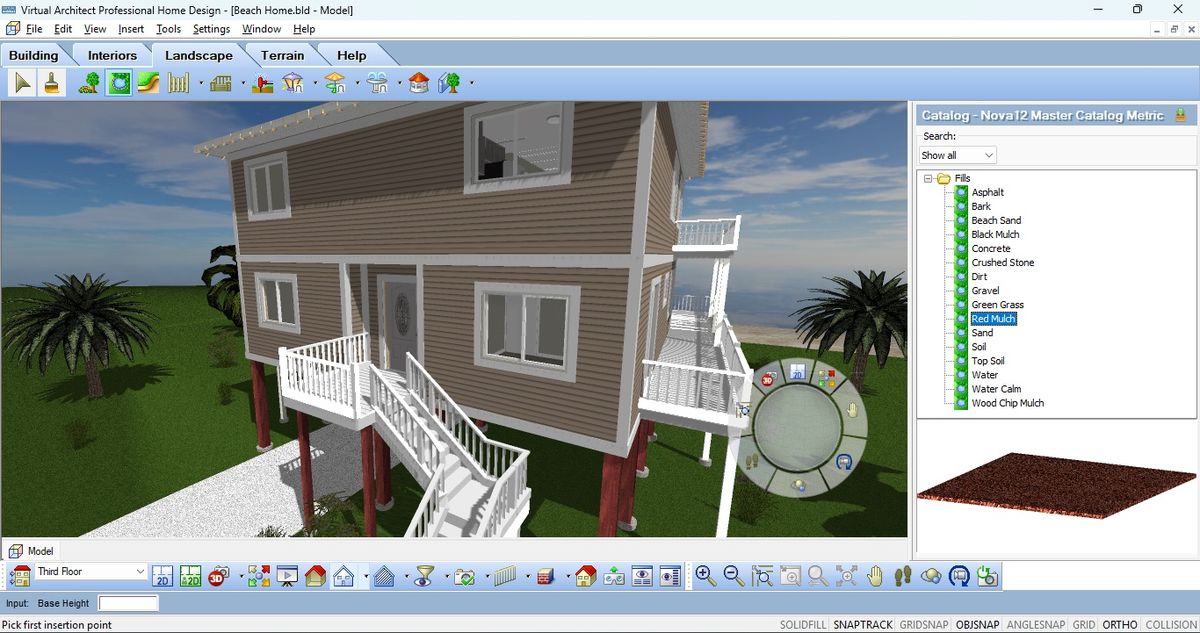Open the Gazebo placement tool
Viewport: 1200px width, 633px height.
417,82
